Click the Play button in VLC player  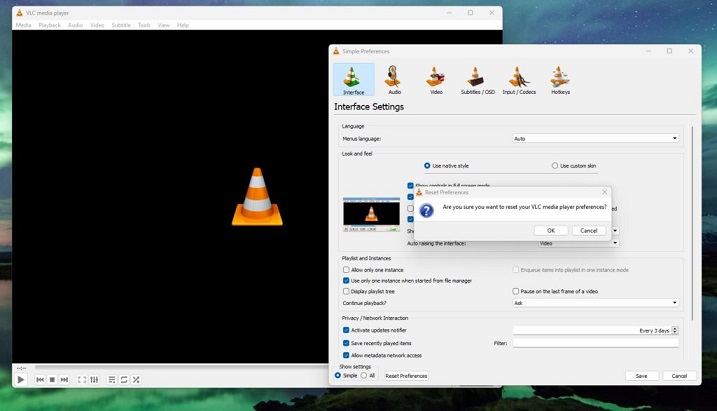pyautogui.click(x=21, y=379)
